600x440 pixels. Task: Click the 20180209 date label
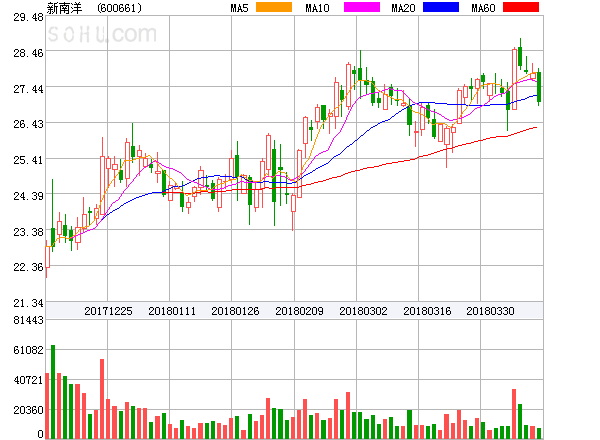click(x=299, y=311)
